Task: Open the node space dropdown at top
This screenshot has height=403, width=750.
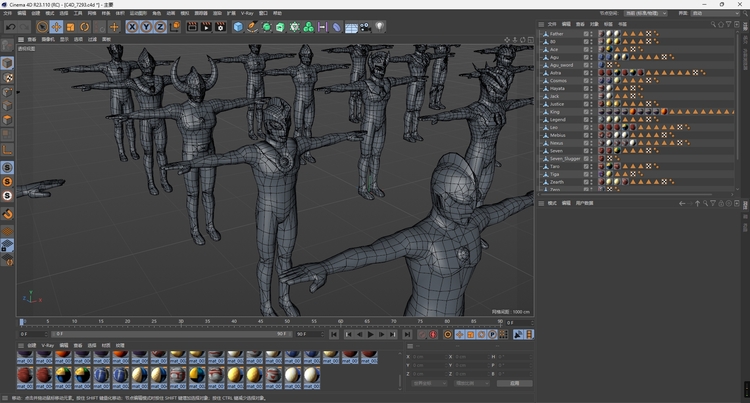Action: (x=645, y=13)
